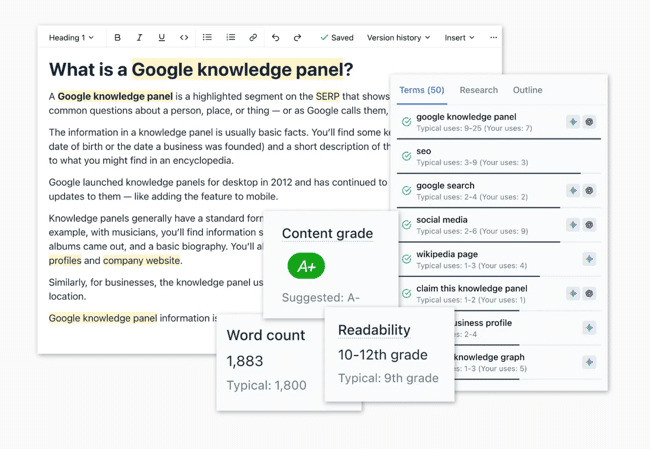
Task: Insert a hyperlink
Action: click(x=253, y=37)
